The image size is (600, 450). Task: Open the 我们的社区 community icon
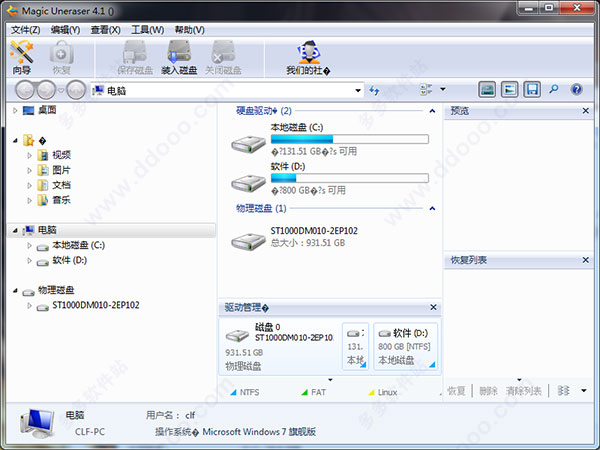(x=308, y=57)
